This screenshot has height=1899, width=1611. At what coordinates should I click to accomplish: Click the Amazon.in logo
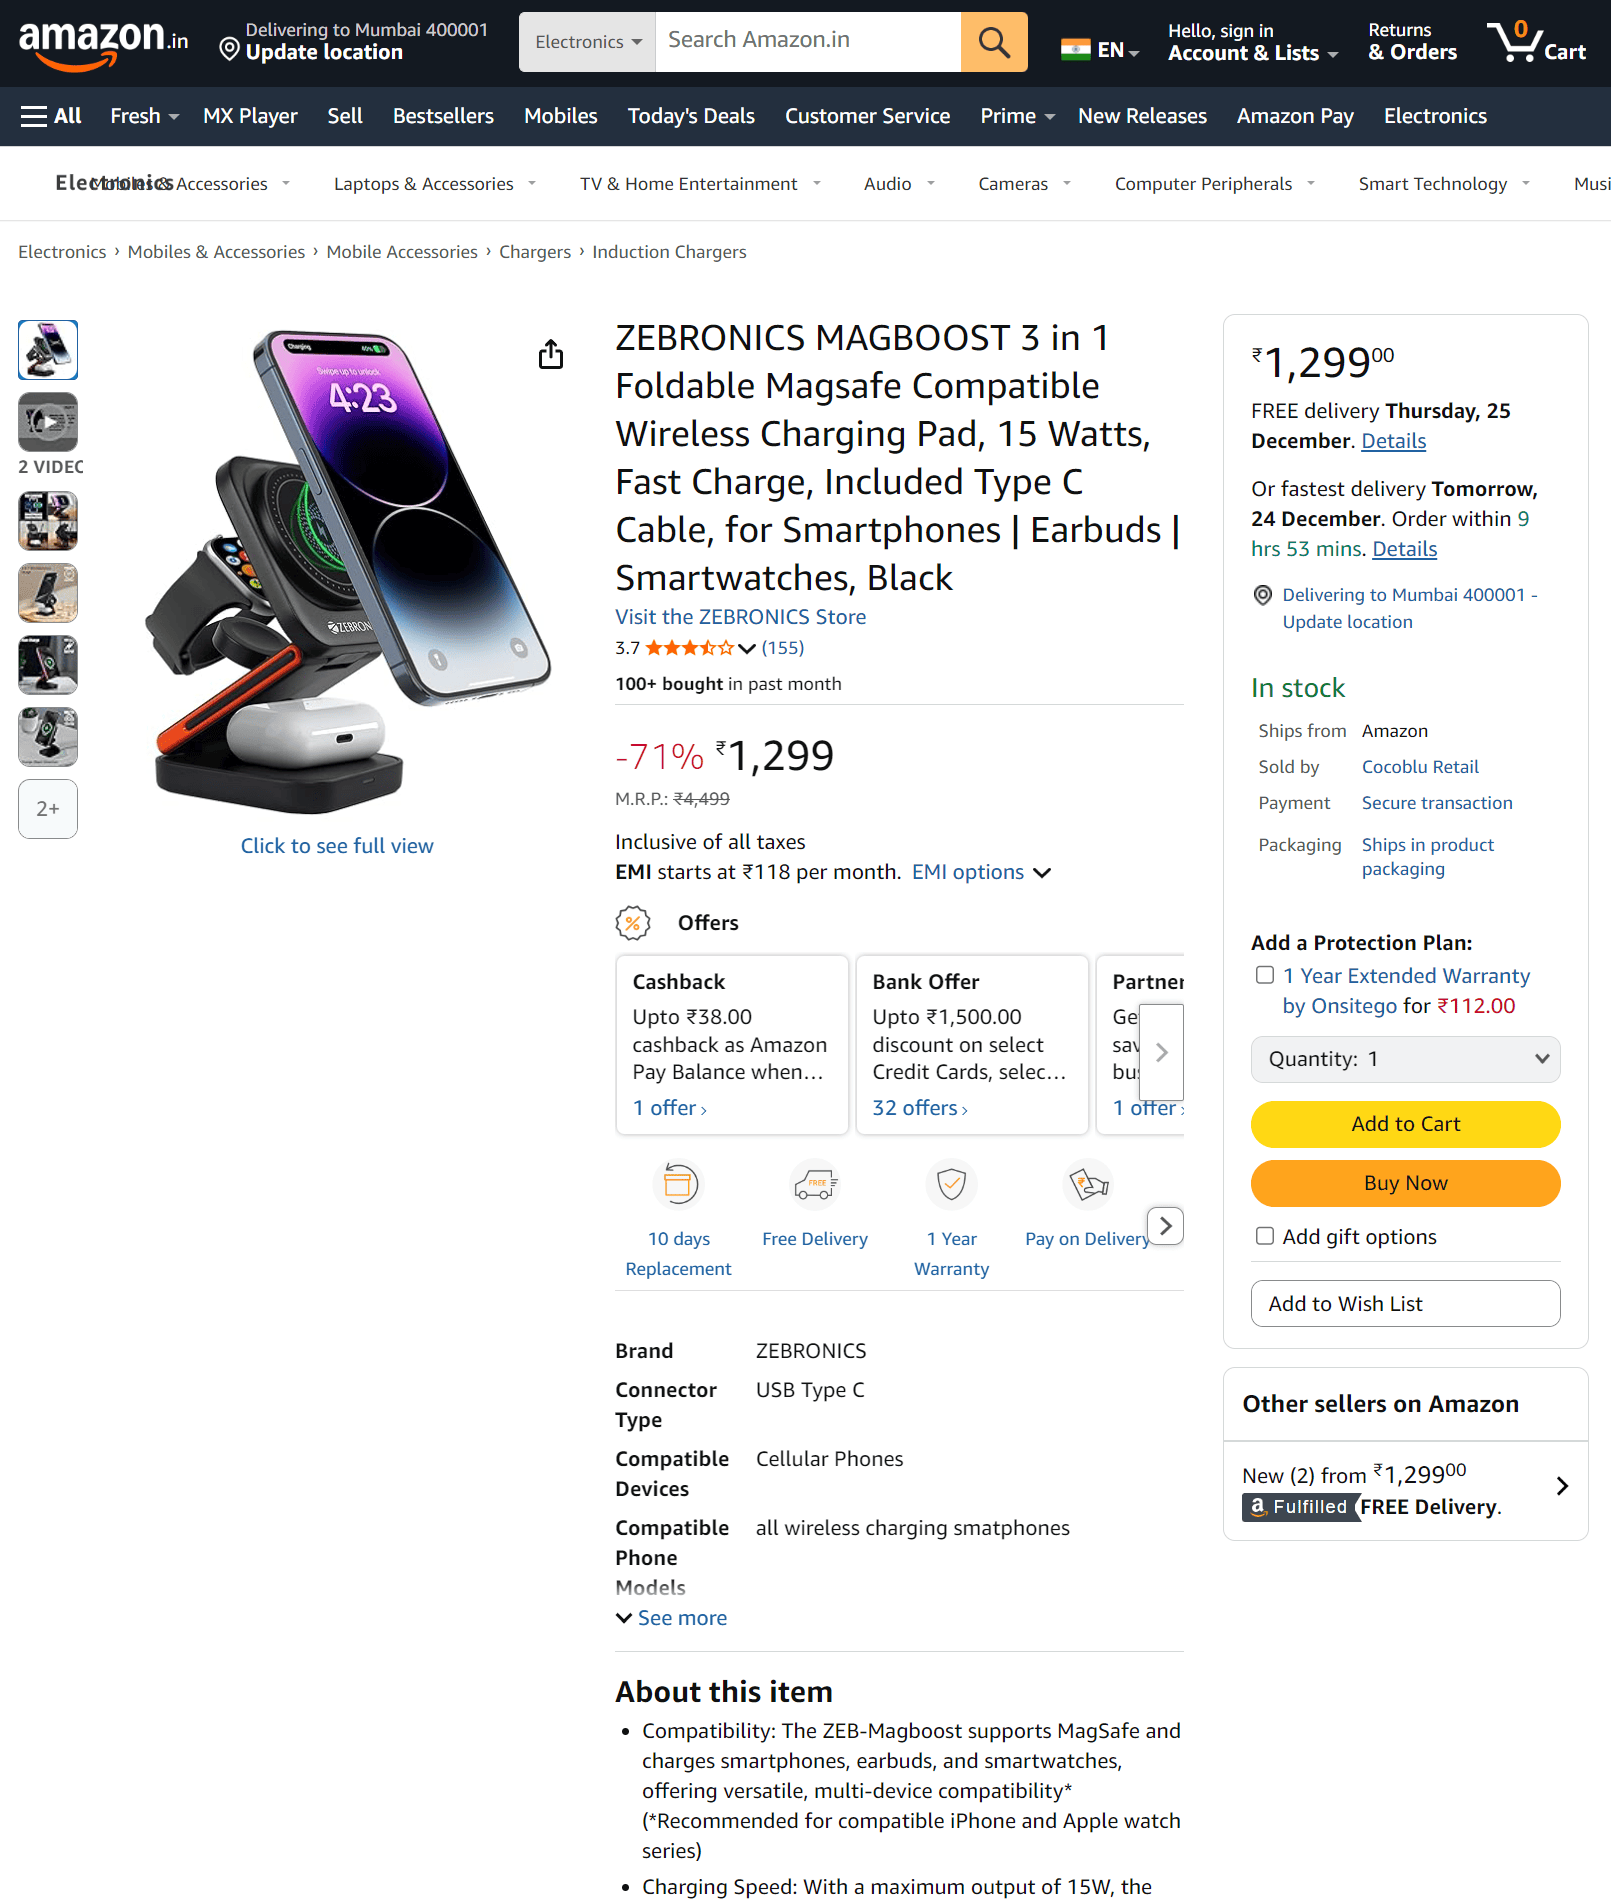[x=103, y=42]
